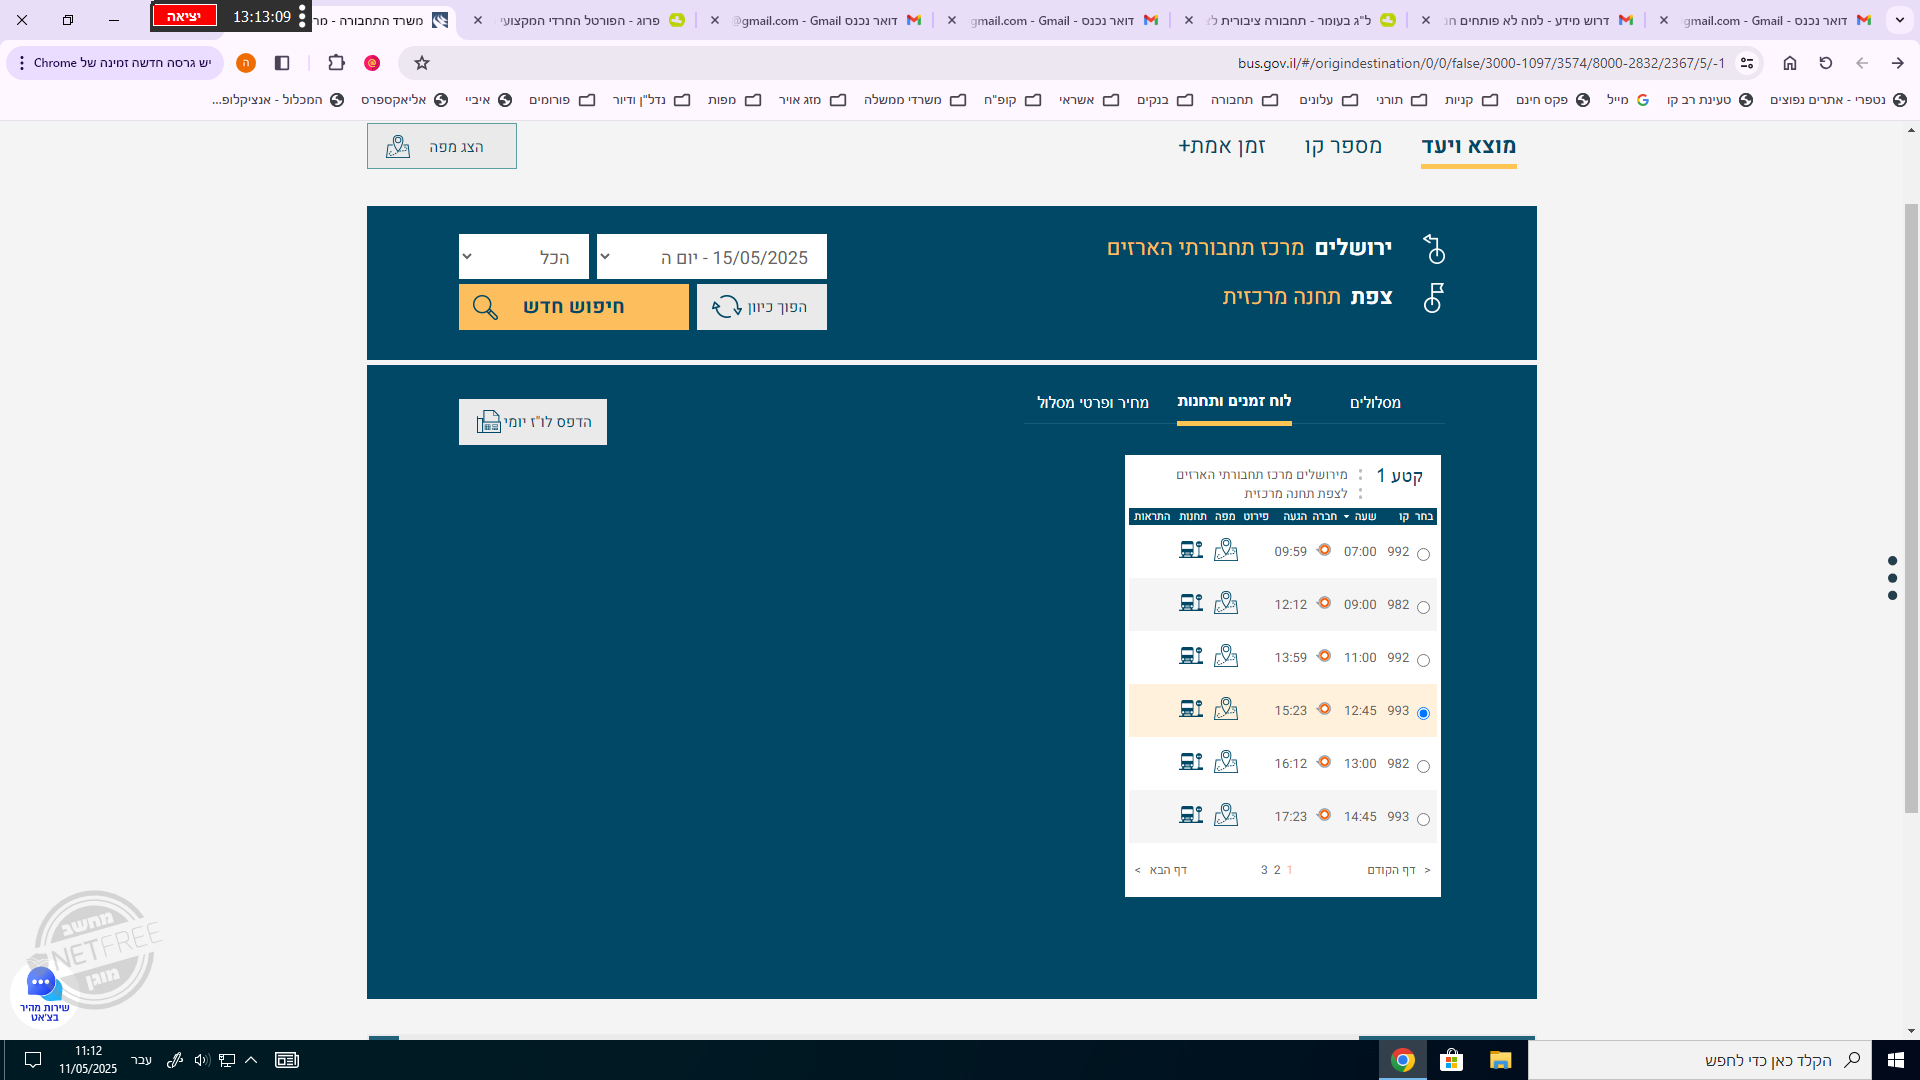Select radio button for line 992 at 07:00
Viewport: 1920px width, 1080px height.
pos(1423,554)
